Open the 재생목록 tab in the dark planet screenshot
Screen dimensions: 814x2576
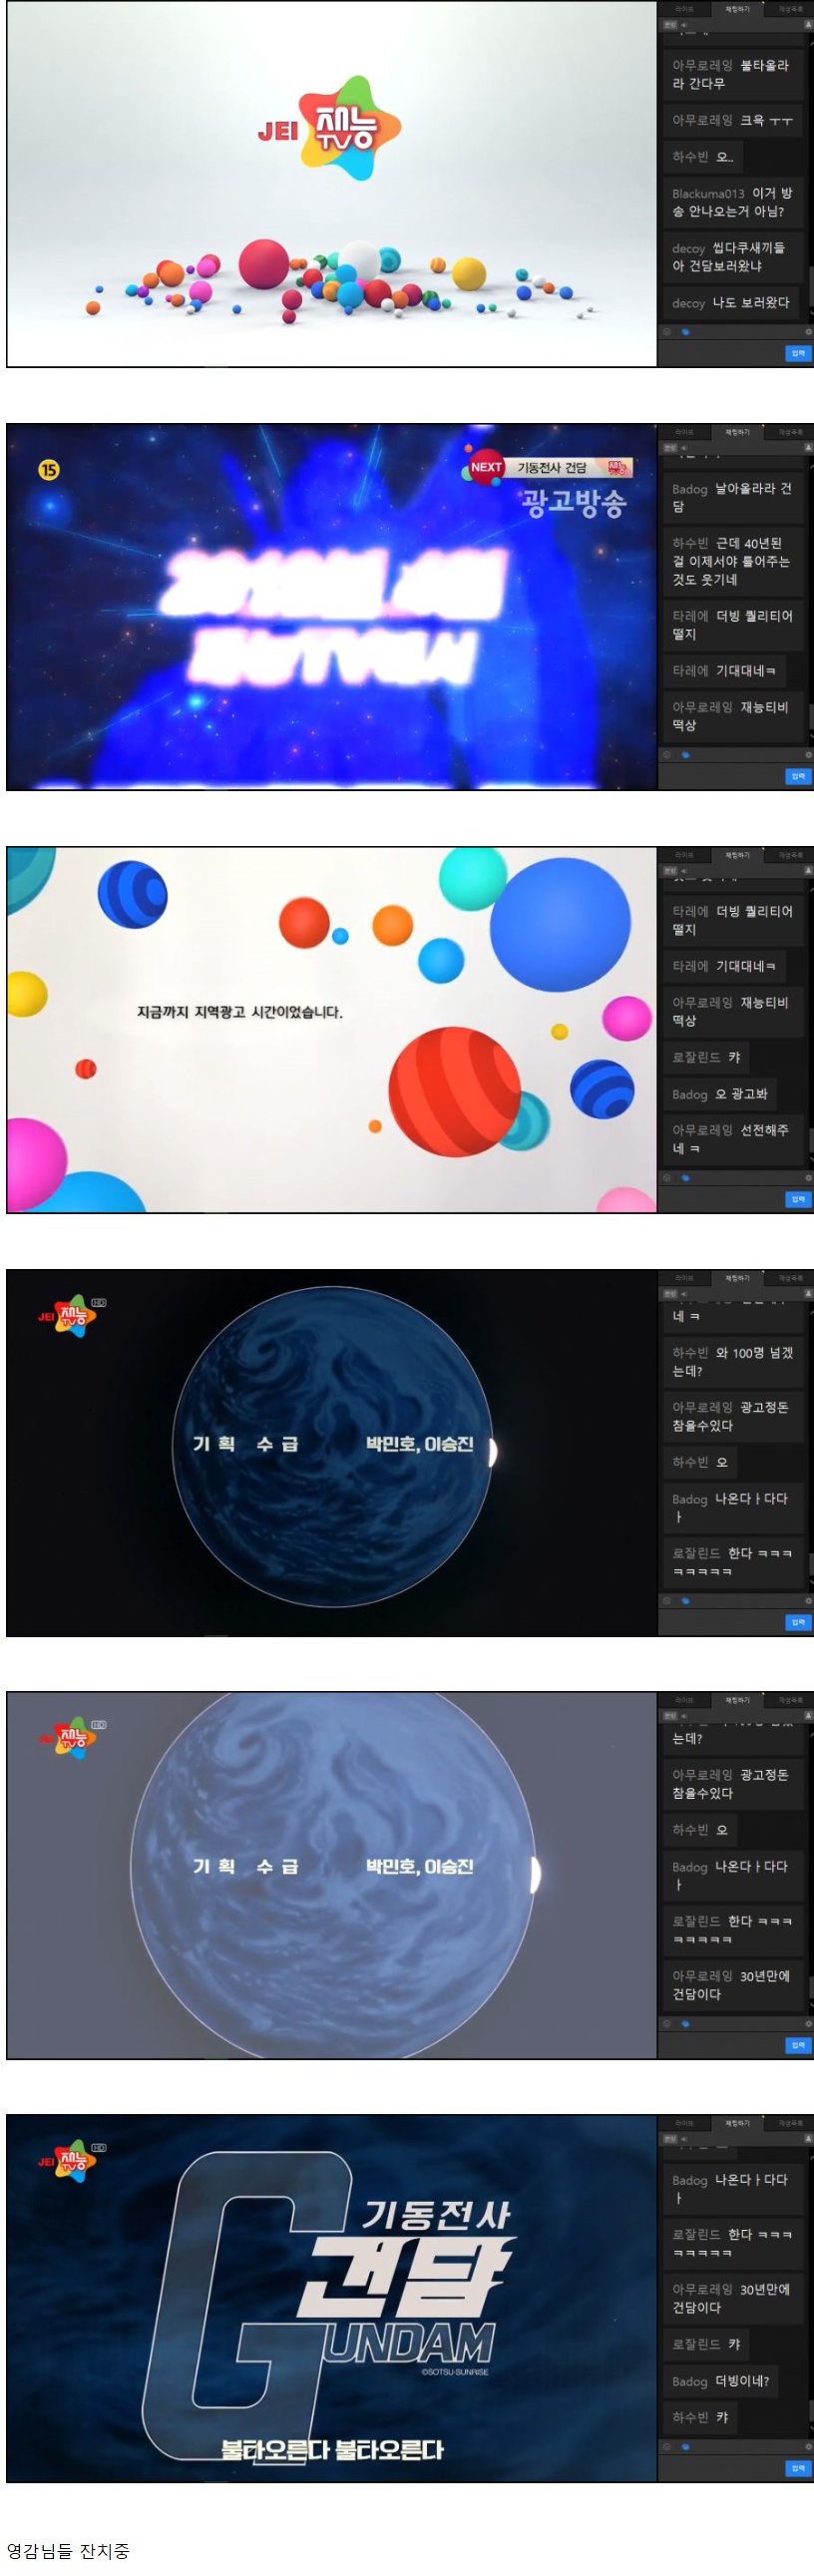(790, 1278)
